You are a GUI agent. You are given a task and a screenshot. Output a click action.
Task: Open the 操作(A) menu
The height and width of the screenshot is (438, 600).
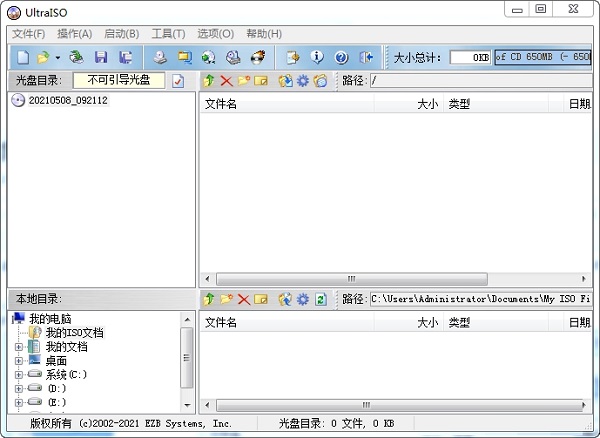point(75,34)
